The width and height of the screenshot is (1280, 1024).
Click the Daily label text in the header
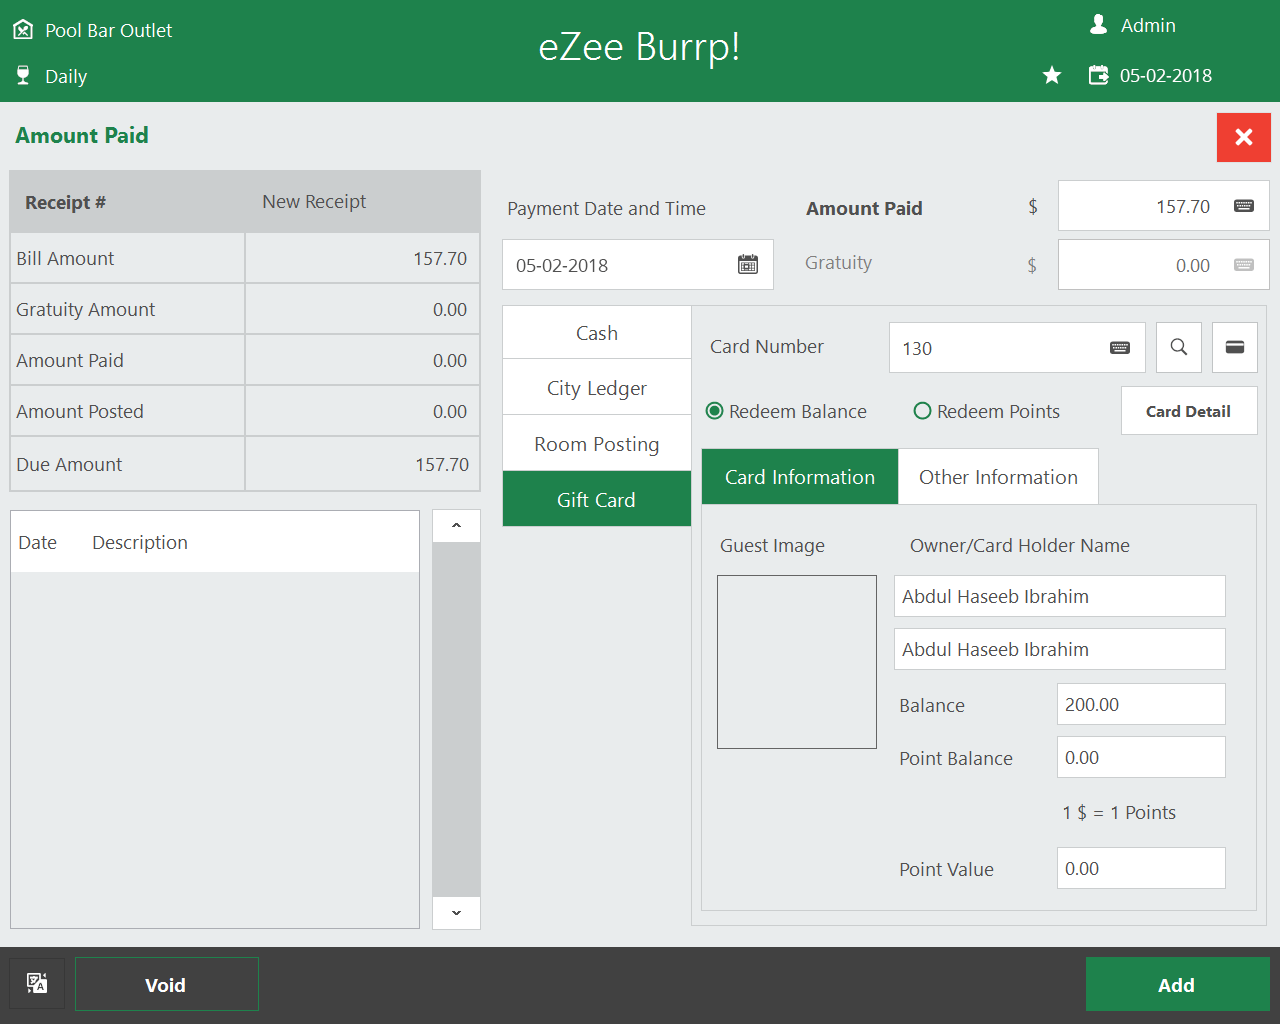[x=66, y=77]
